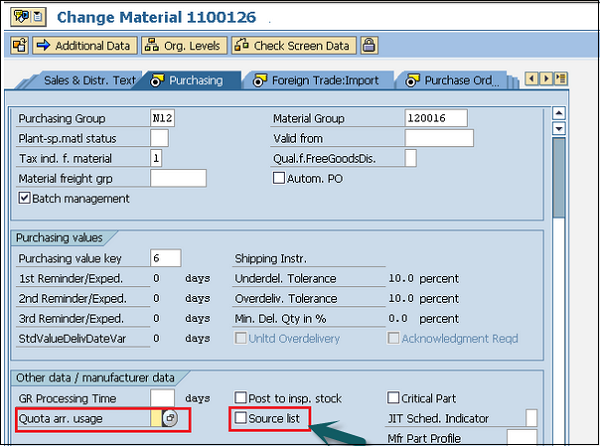Click Tax ind. f. material field
Screen dimensions: 600x446
click(156, 158)
